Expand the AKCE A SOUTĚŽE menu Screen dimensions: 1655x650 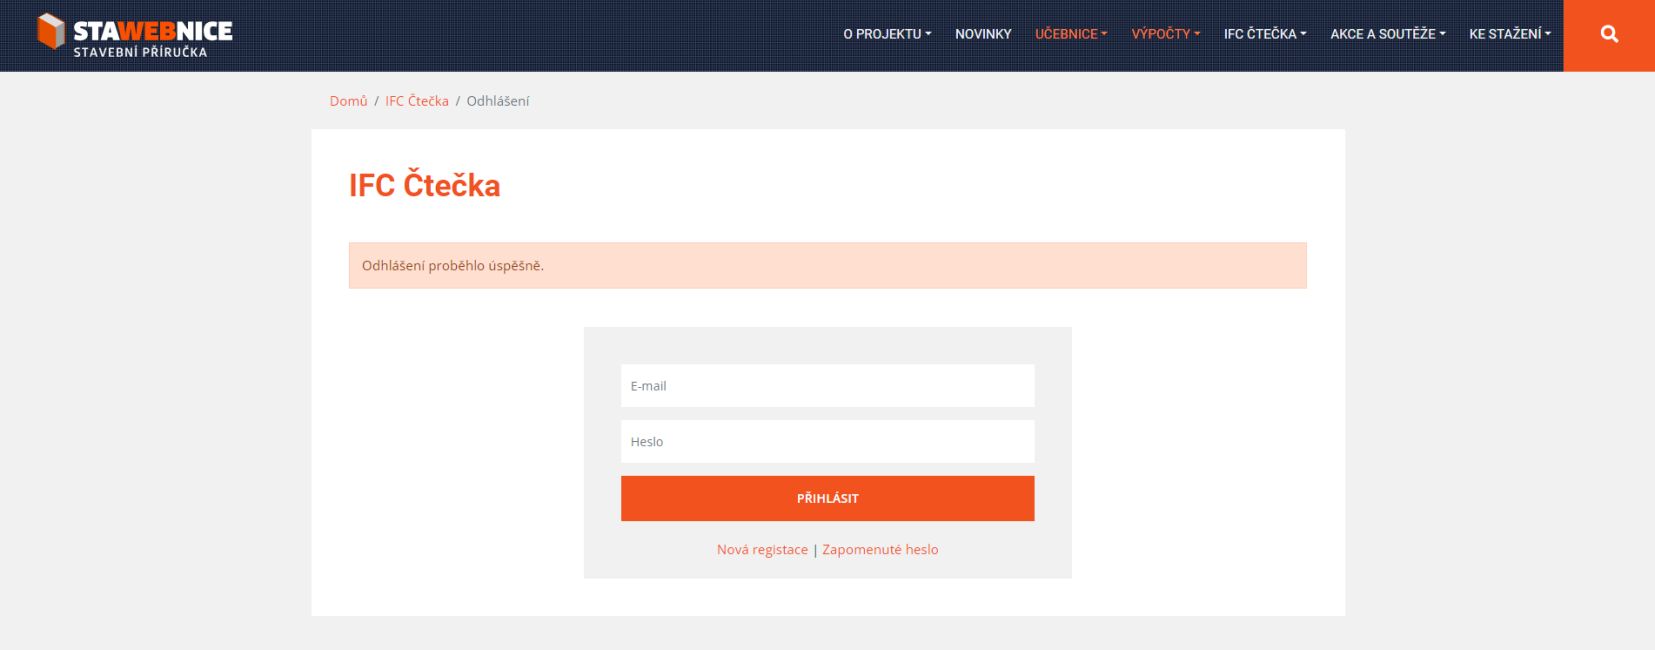click(1387, 34)
